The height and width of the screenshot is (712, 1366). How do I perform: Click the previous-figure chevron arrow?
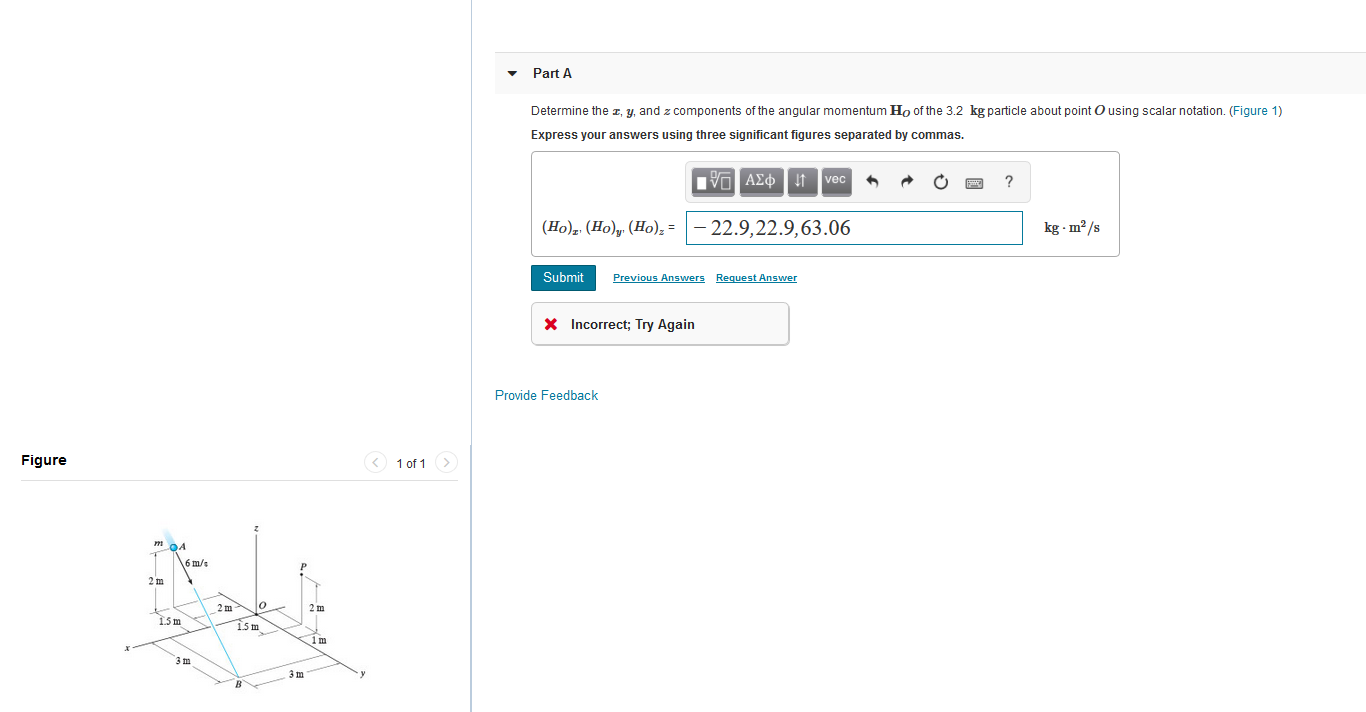pyautogui.click(x=375, y=462)
